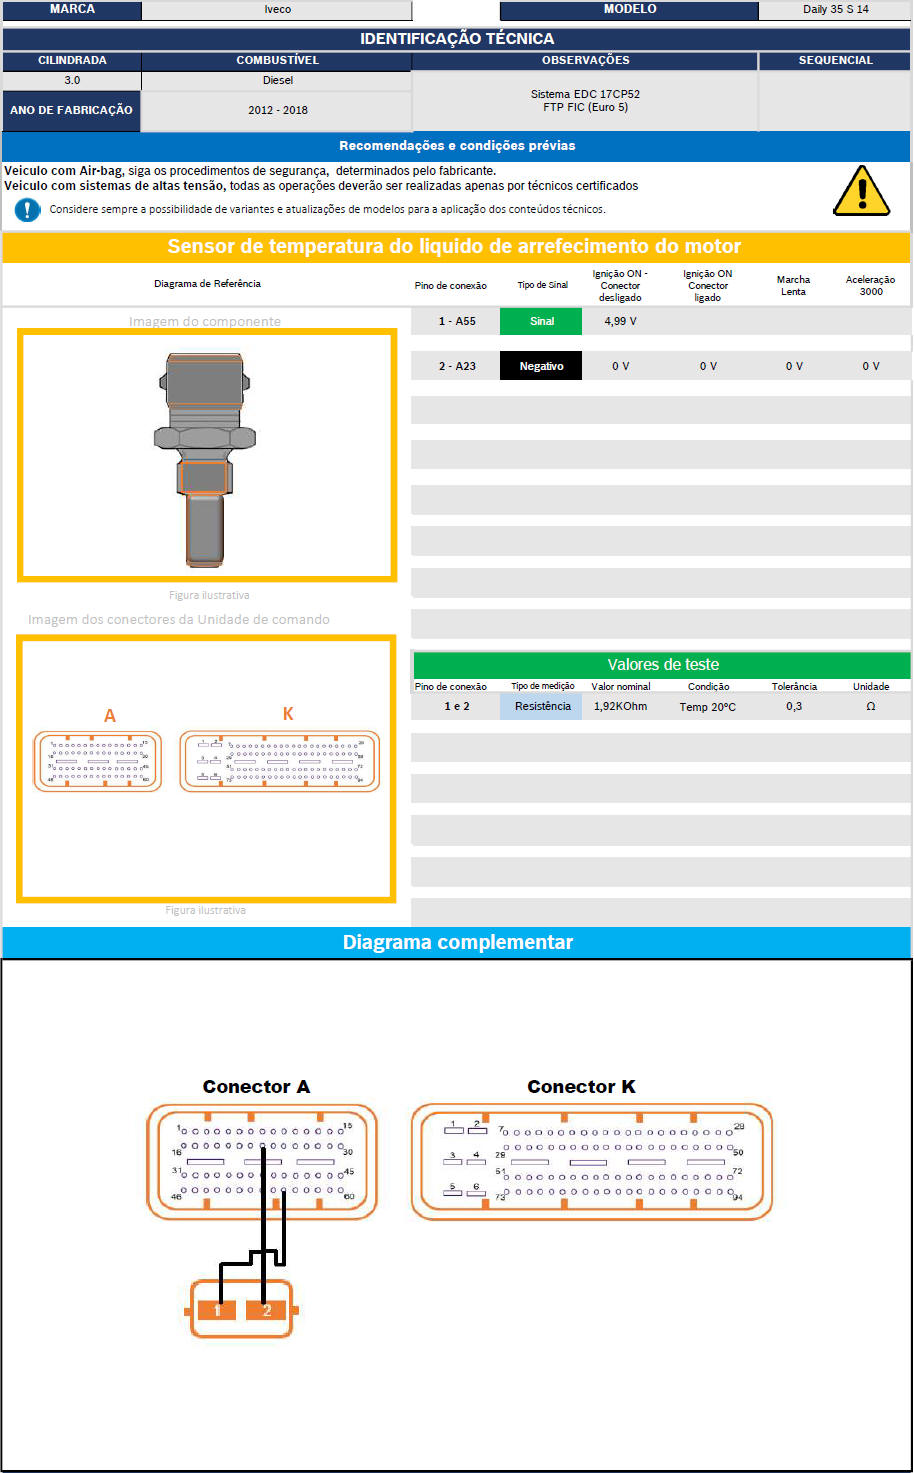The width and height of the screenshot is (914, 1473).
Task: Click the green Sinal signal type cell
Action: [x=541, y=322]
